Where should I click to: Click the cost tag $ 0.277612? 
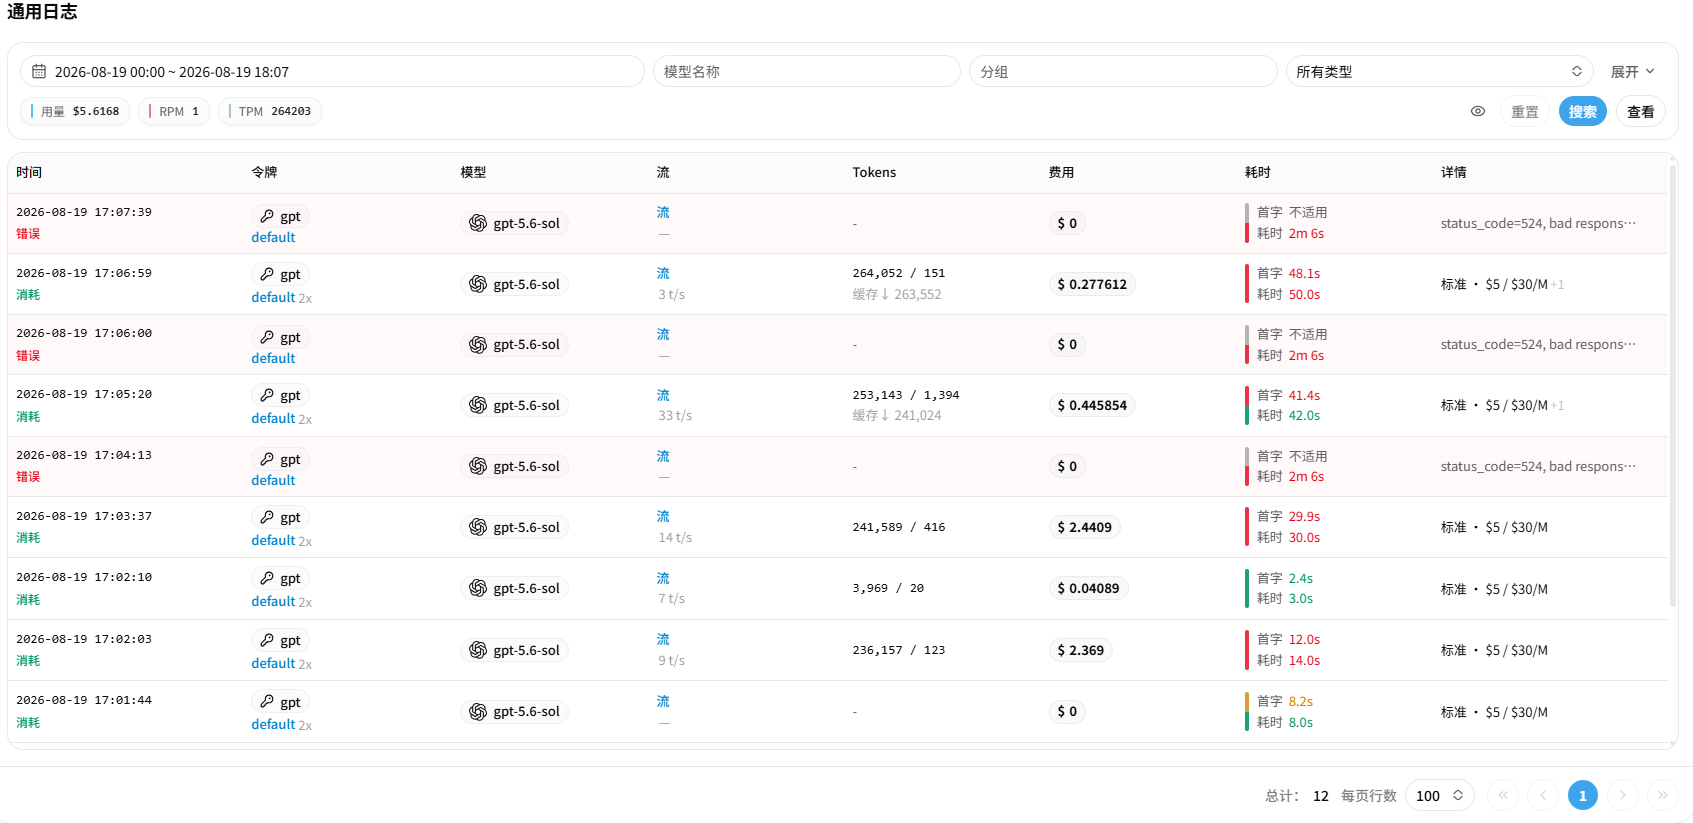click(1092, 284)
